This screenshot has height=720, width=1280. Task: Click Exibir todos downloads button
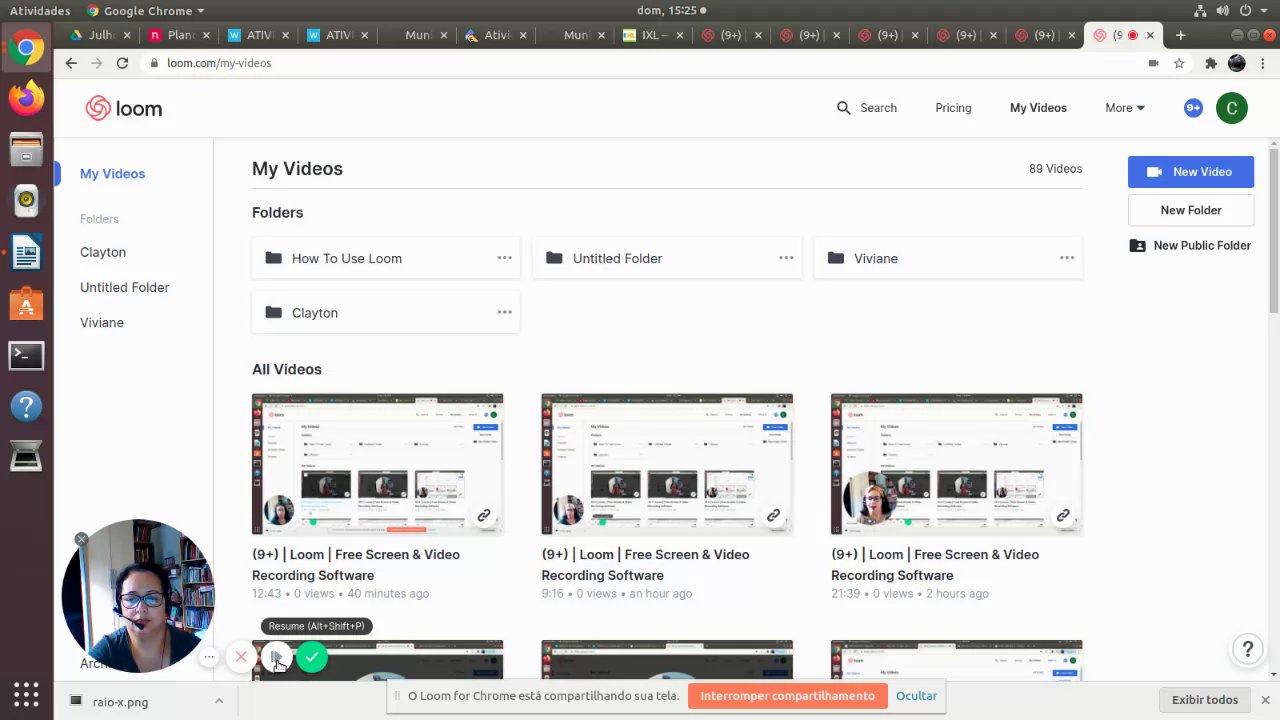pyautogui.click(x=1204, y=700)
